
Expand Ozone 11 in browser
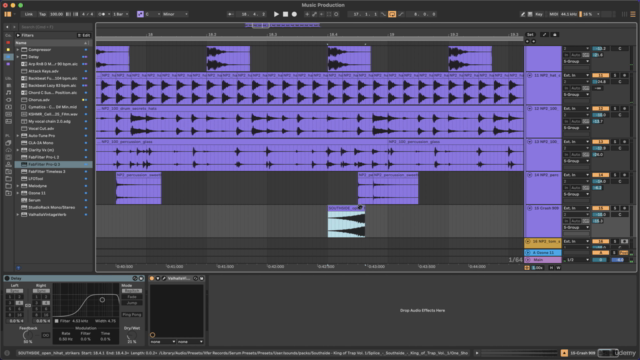click(x=18, y=193)
